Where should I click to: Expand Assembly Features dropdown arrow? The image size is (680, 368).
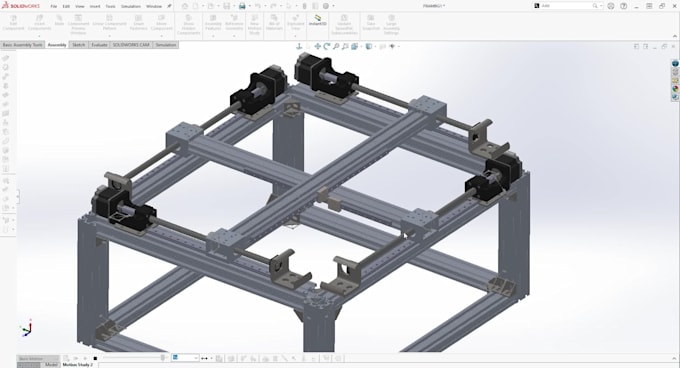(213, 36)
